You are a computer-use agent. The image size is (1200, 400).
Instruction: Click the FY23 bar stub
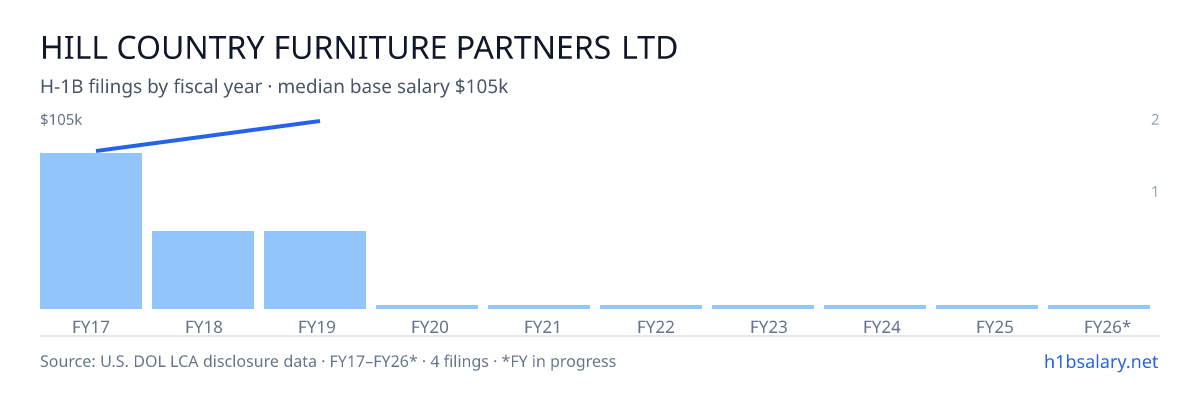[763, 307]
